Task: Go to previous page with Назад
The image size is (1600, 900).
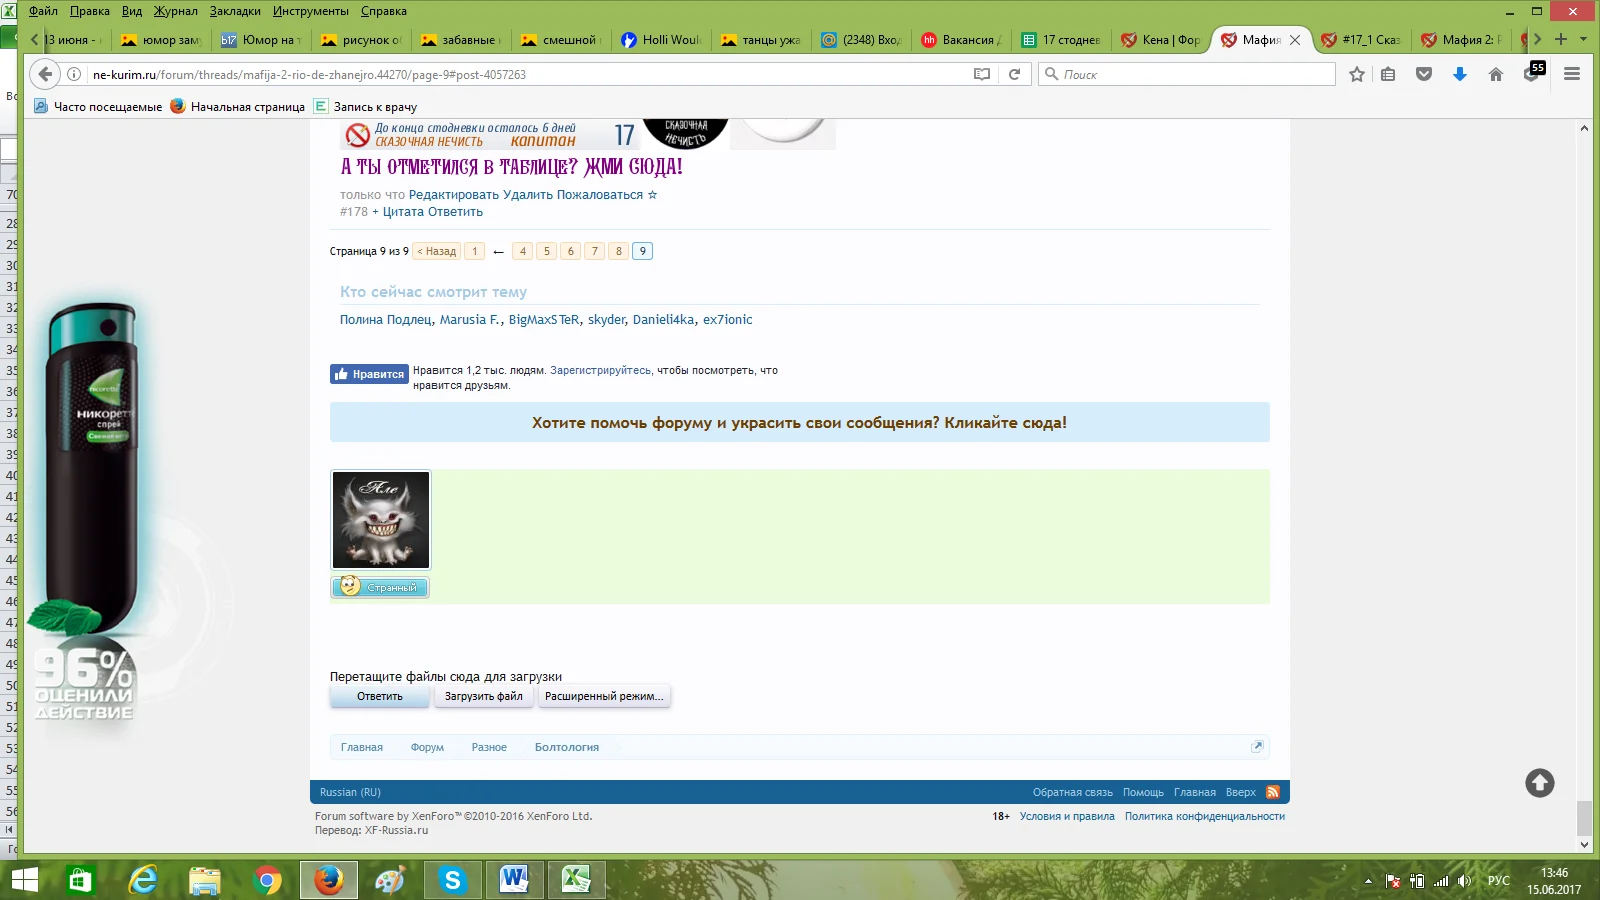Action: (437, 251)
